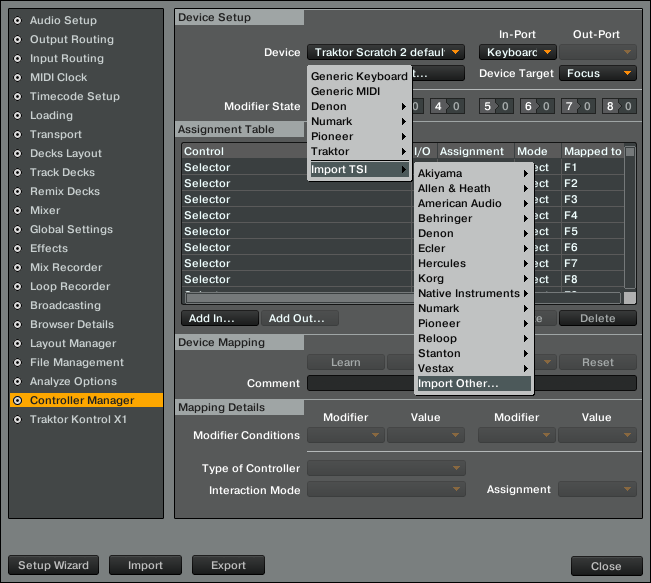Select Loop Recorder page
This screenshot has height=583, width=651.
click(70, 287)
